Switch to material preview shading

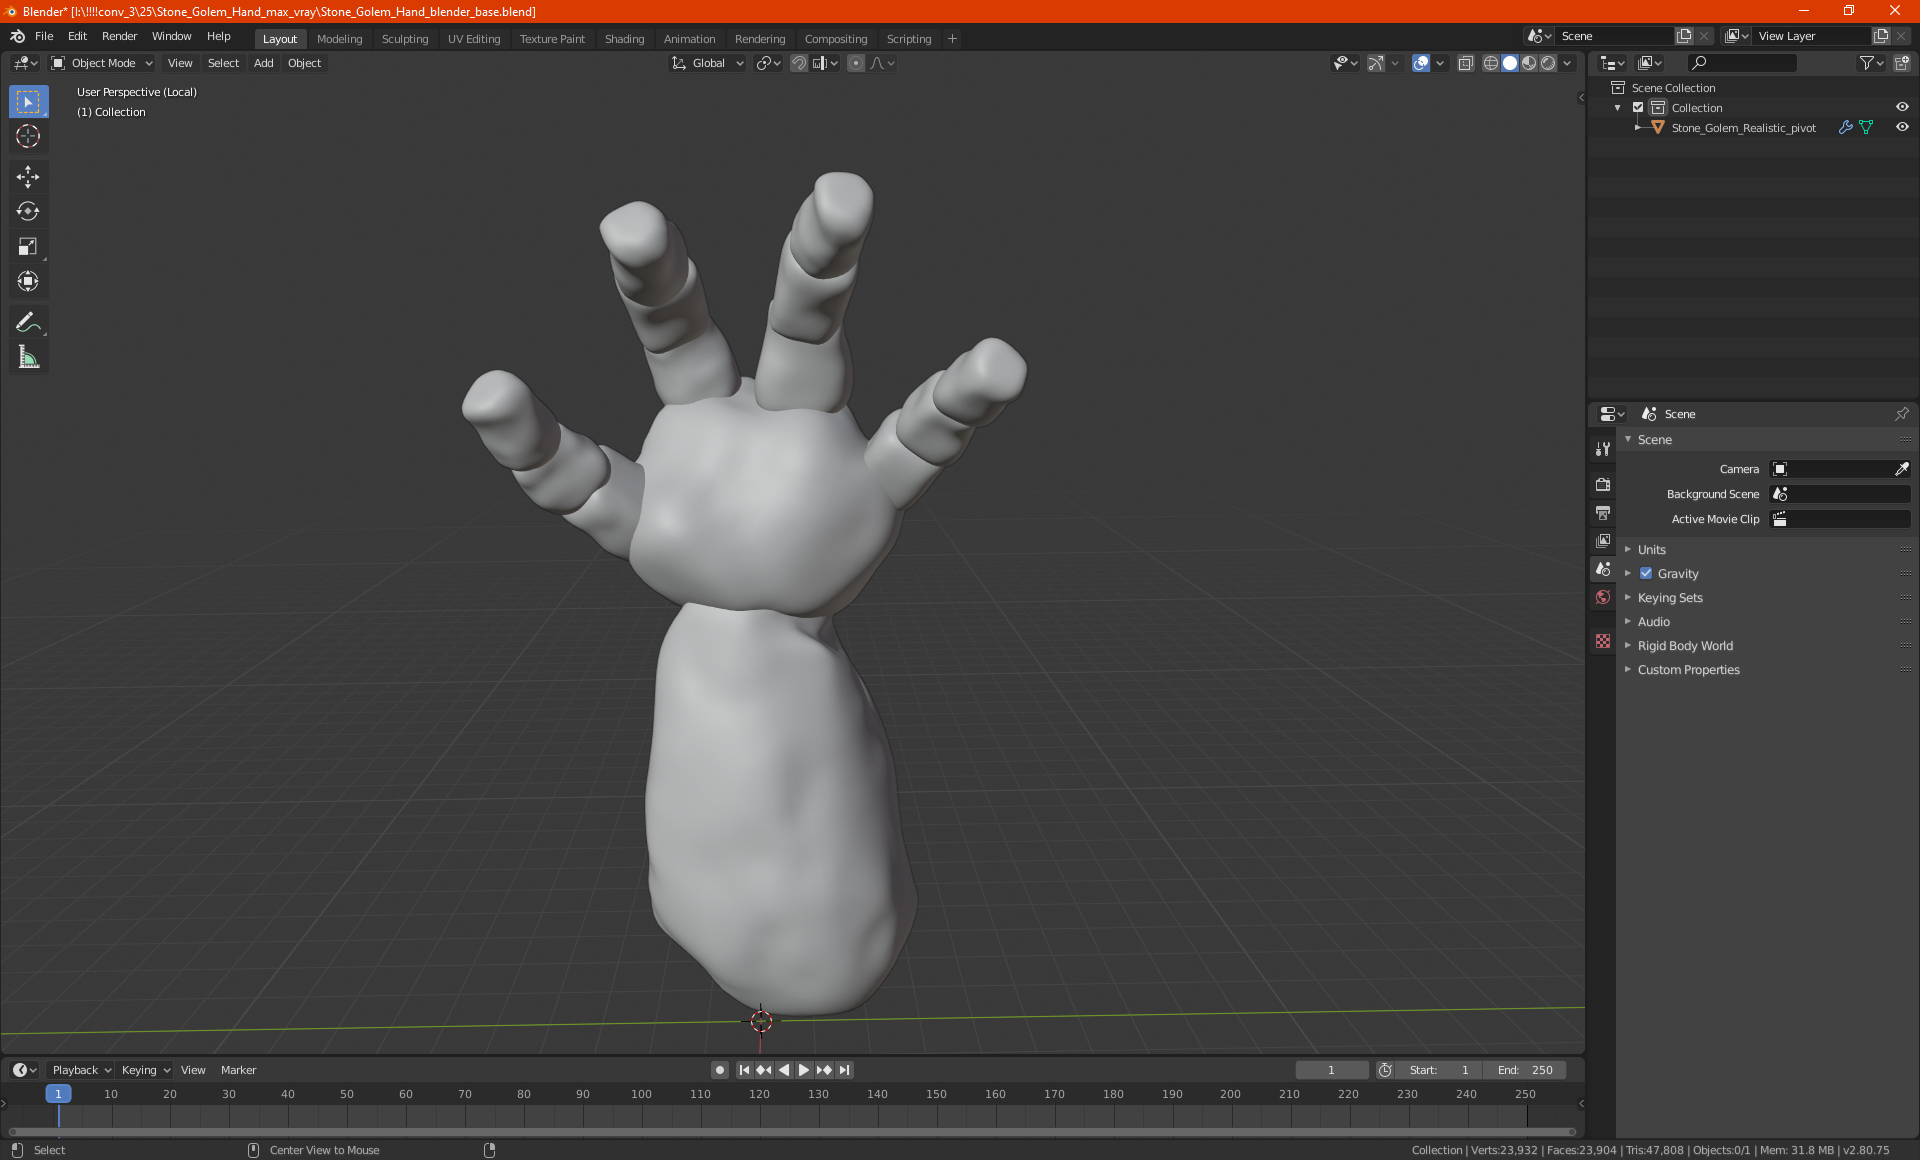tap(1529, 63)
